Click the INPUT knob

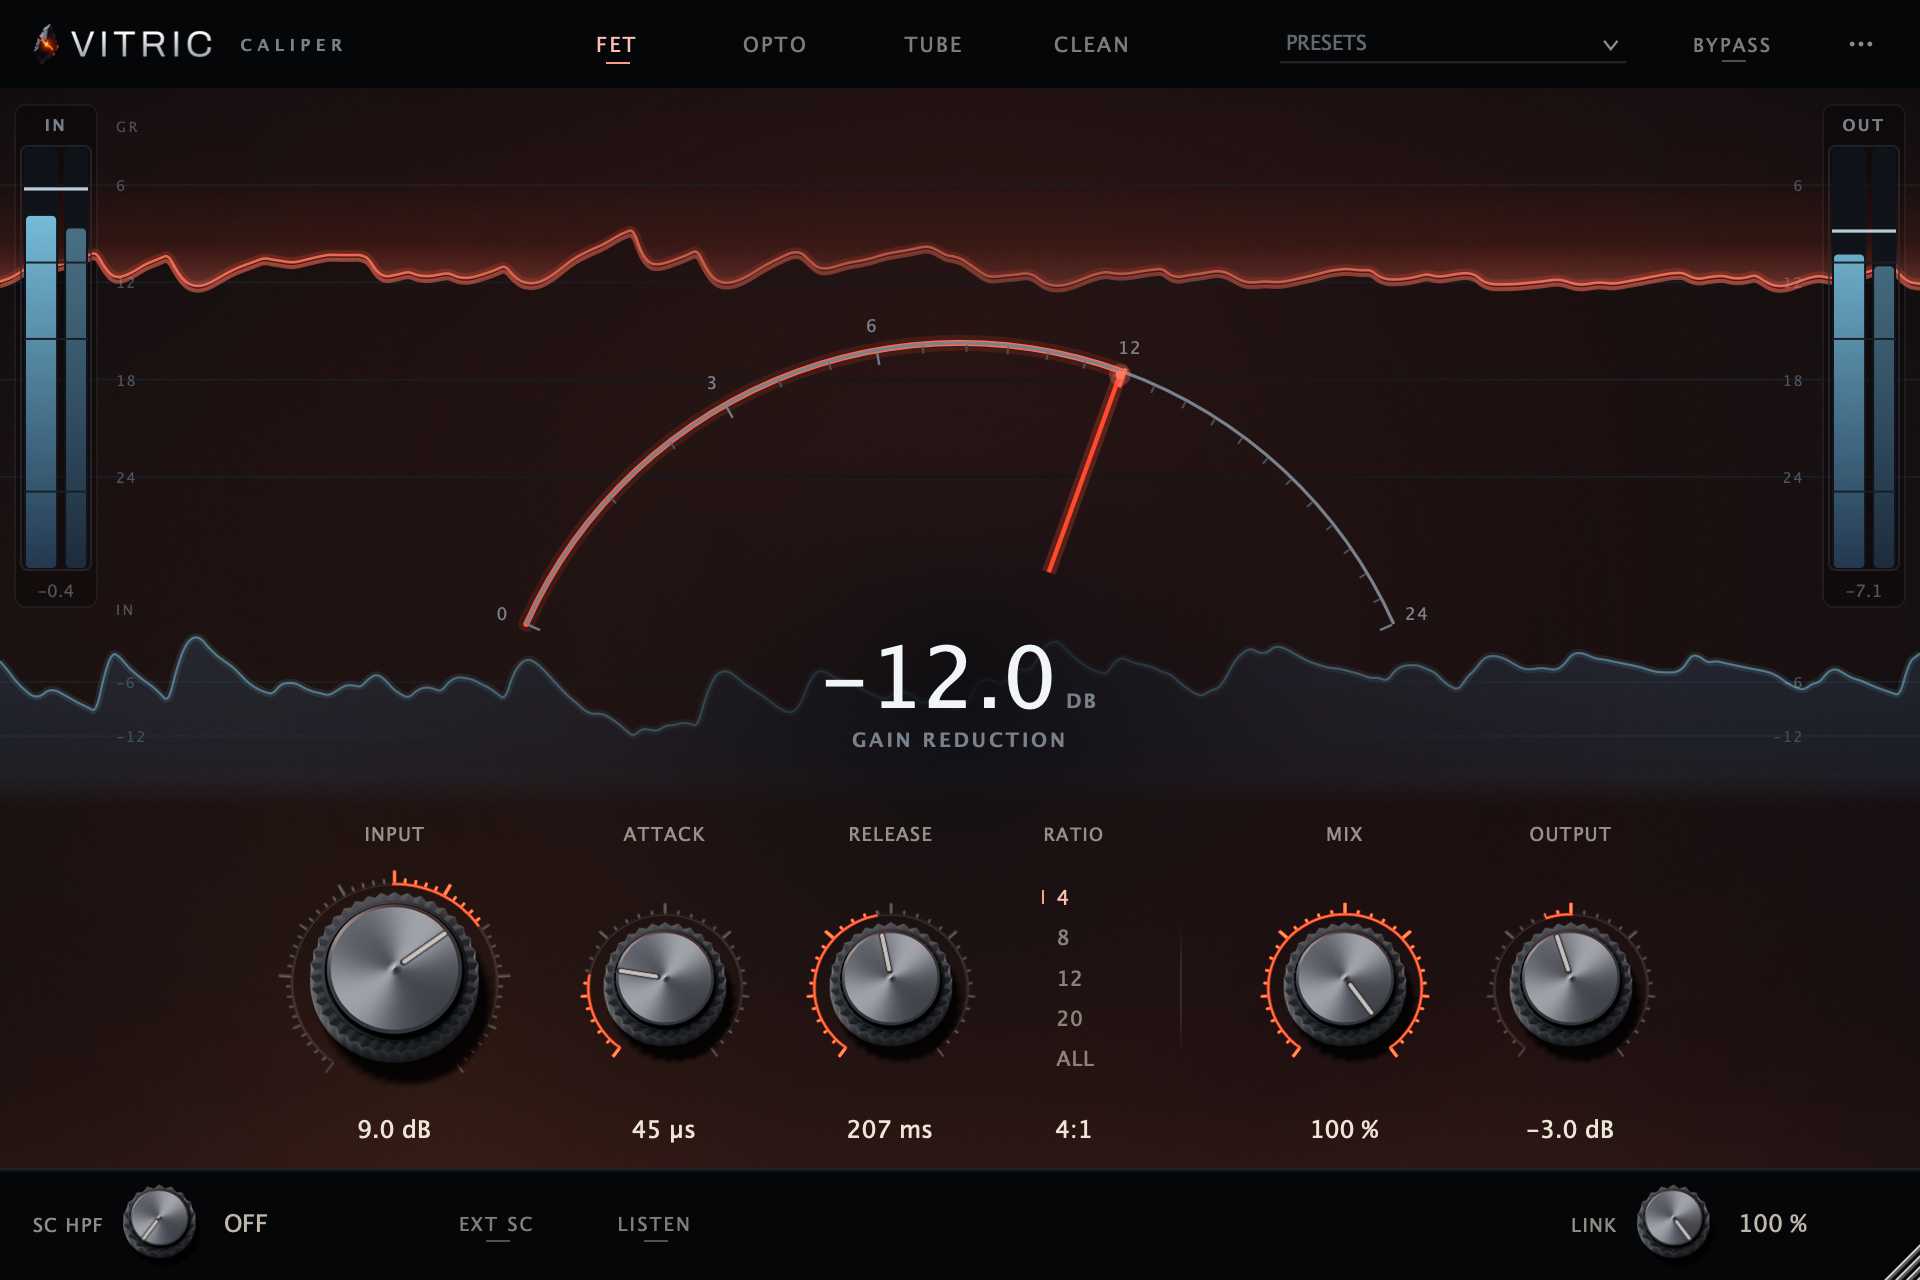(x=394, y=975)
